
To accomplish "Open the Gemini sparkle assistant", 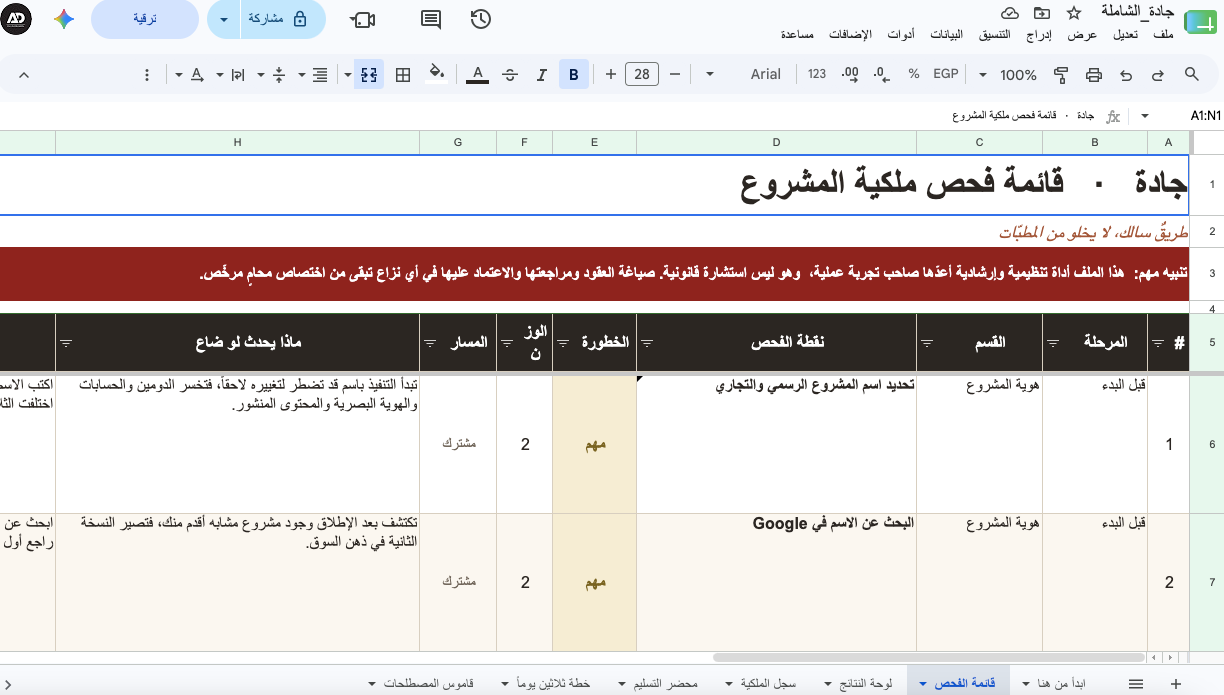I will [x=64, y=19].
